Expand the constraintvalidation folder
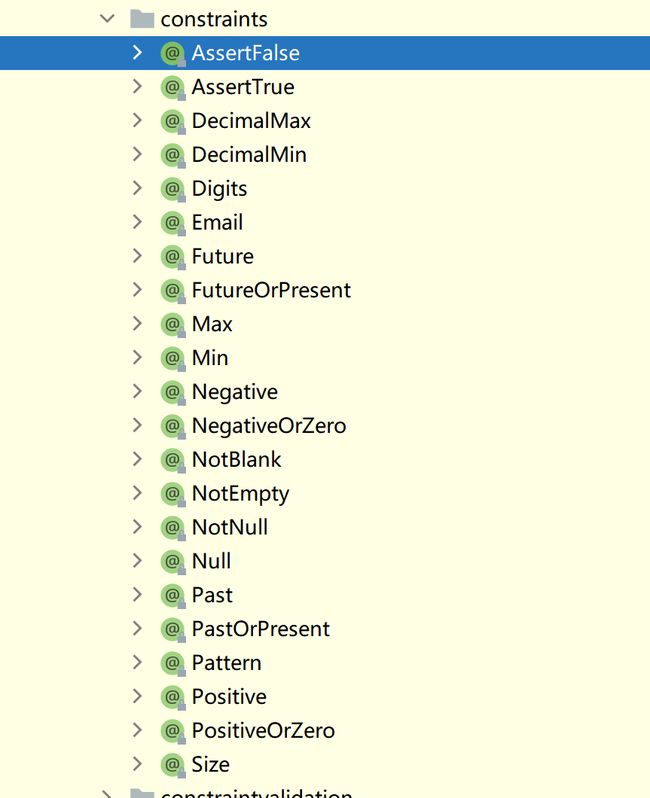 (106, 794)
